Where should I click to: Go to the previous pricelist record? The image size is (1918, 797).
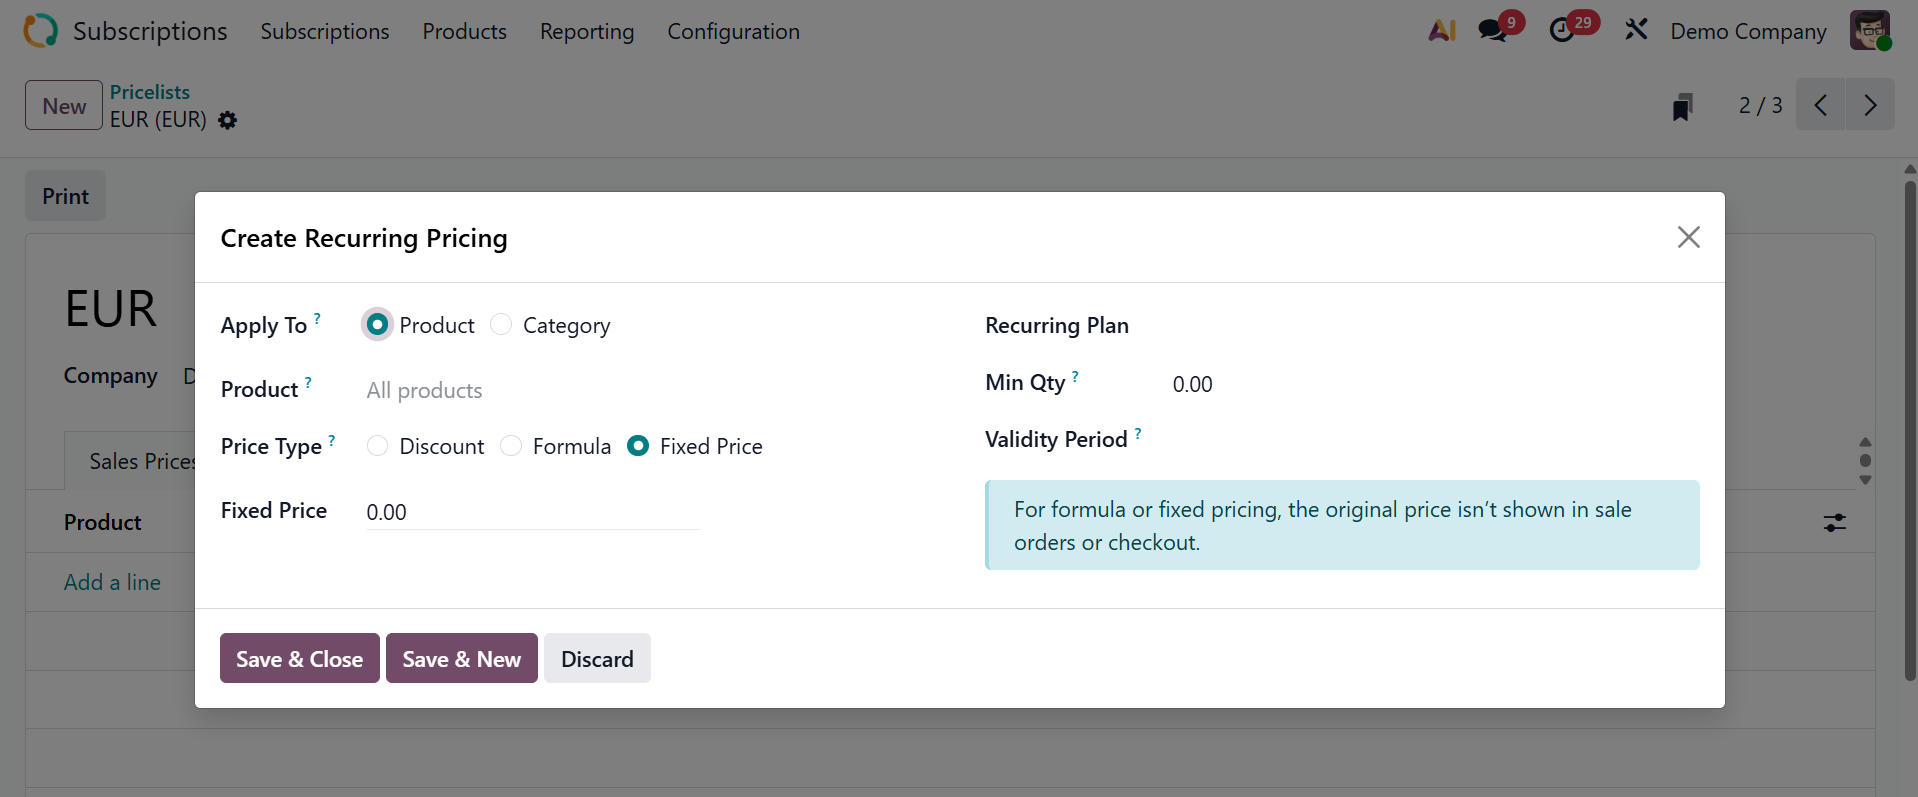point(1821,105)
